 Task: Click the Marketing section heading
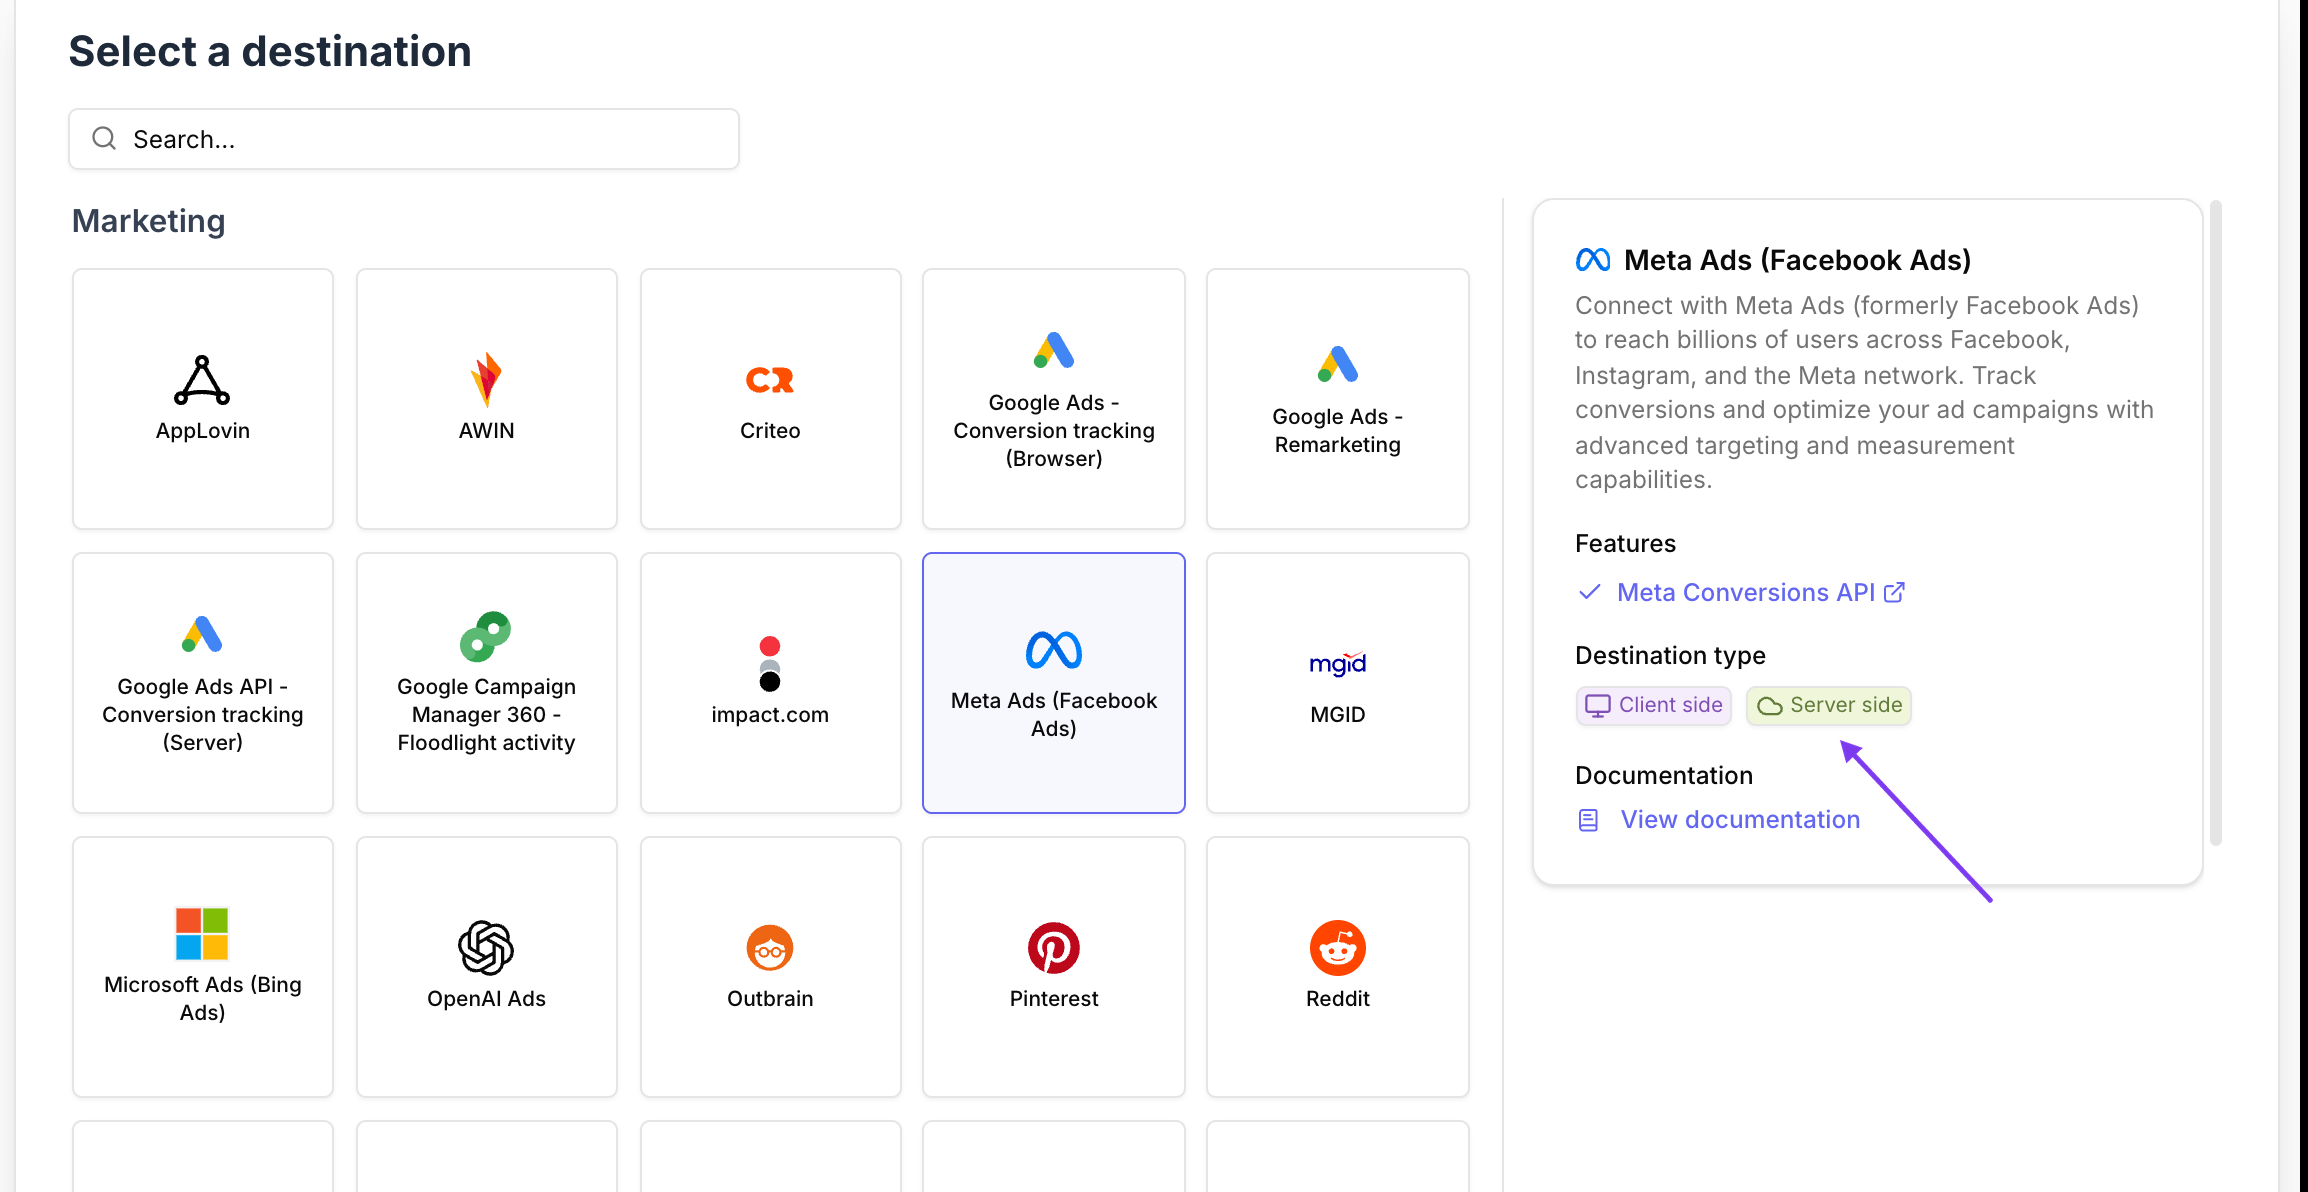148,221
